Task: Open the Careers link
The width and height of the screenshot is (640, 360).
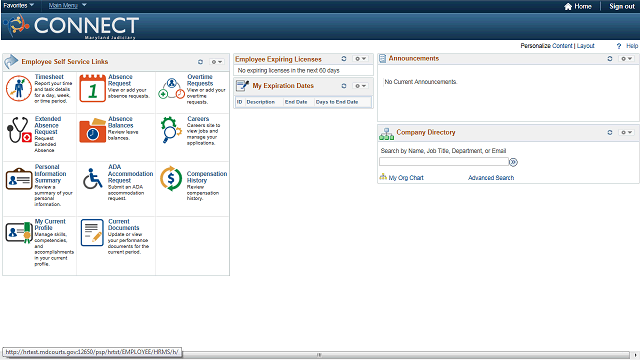Action: [198, 119]
